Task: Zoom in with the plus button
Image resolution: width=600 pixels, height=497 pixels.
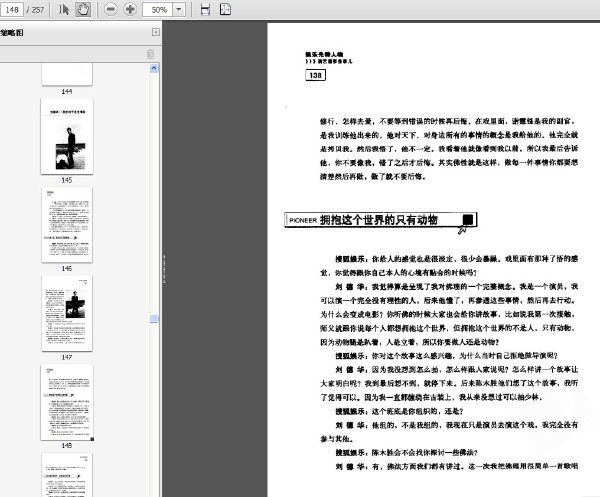Action: 130,9
